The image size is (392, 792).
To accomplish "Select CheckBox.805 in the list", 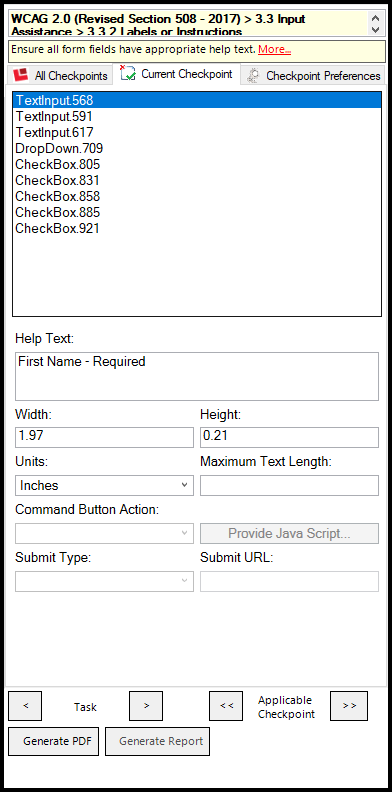I will (x=197, y=165).
